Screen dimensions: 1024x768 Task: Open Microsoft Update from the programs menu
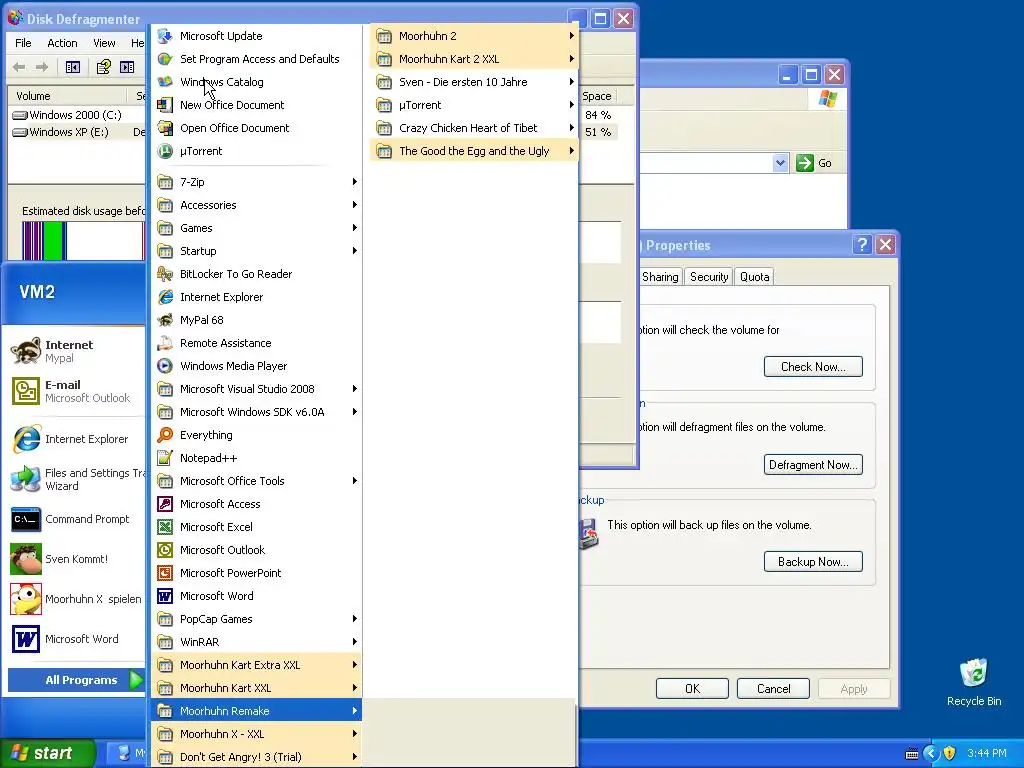point(256,36)
